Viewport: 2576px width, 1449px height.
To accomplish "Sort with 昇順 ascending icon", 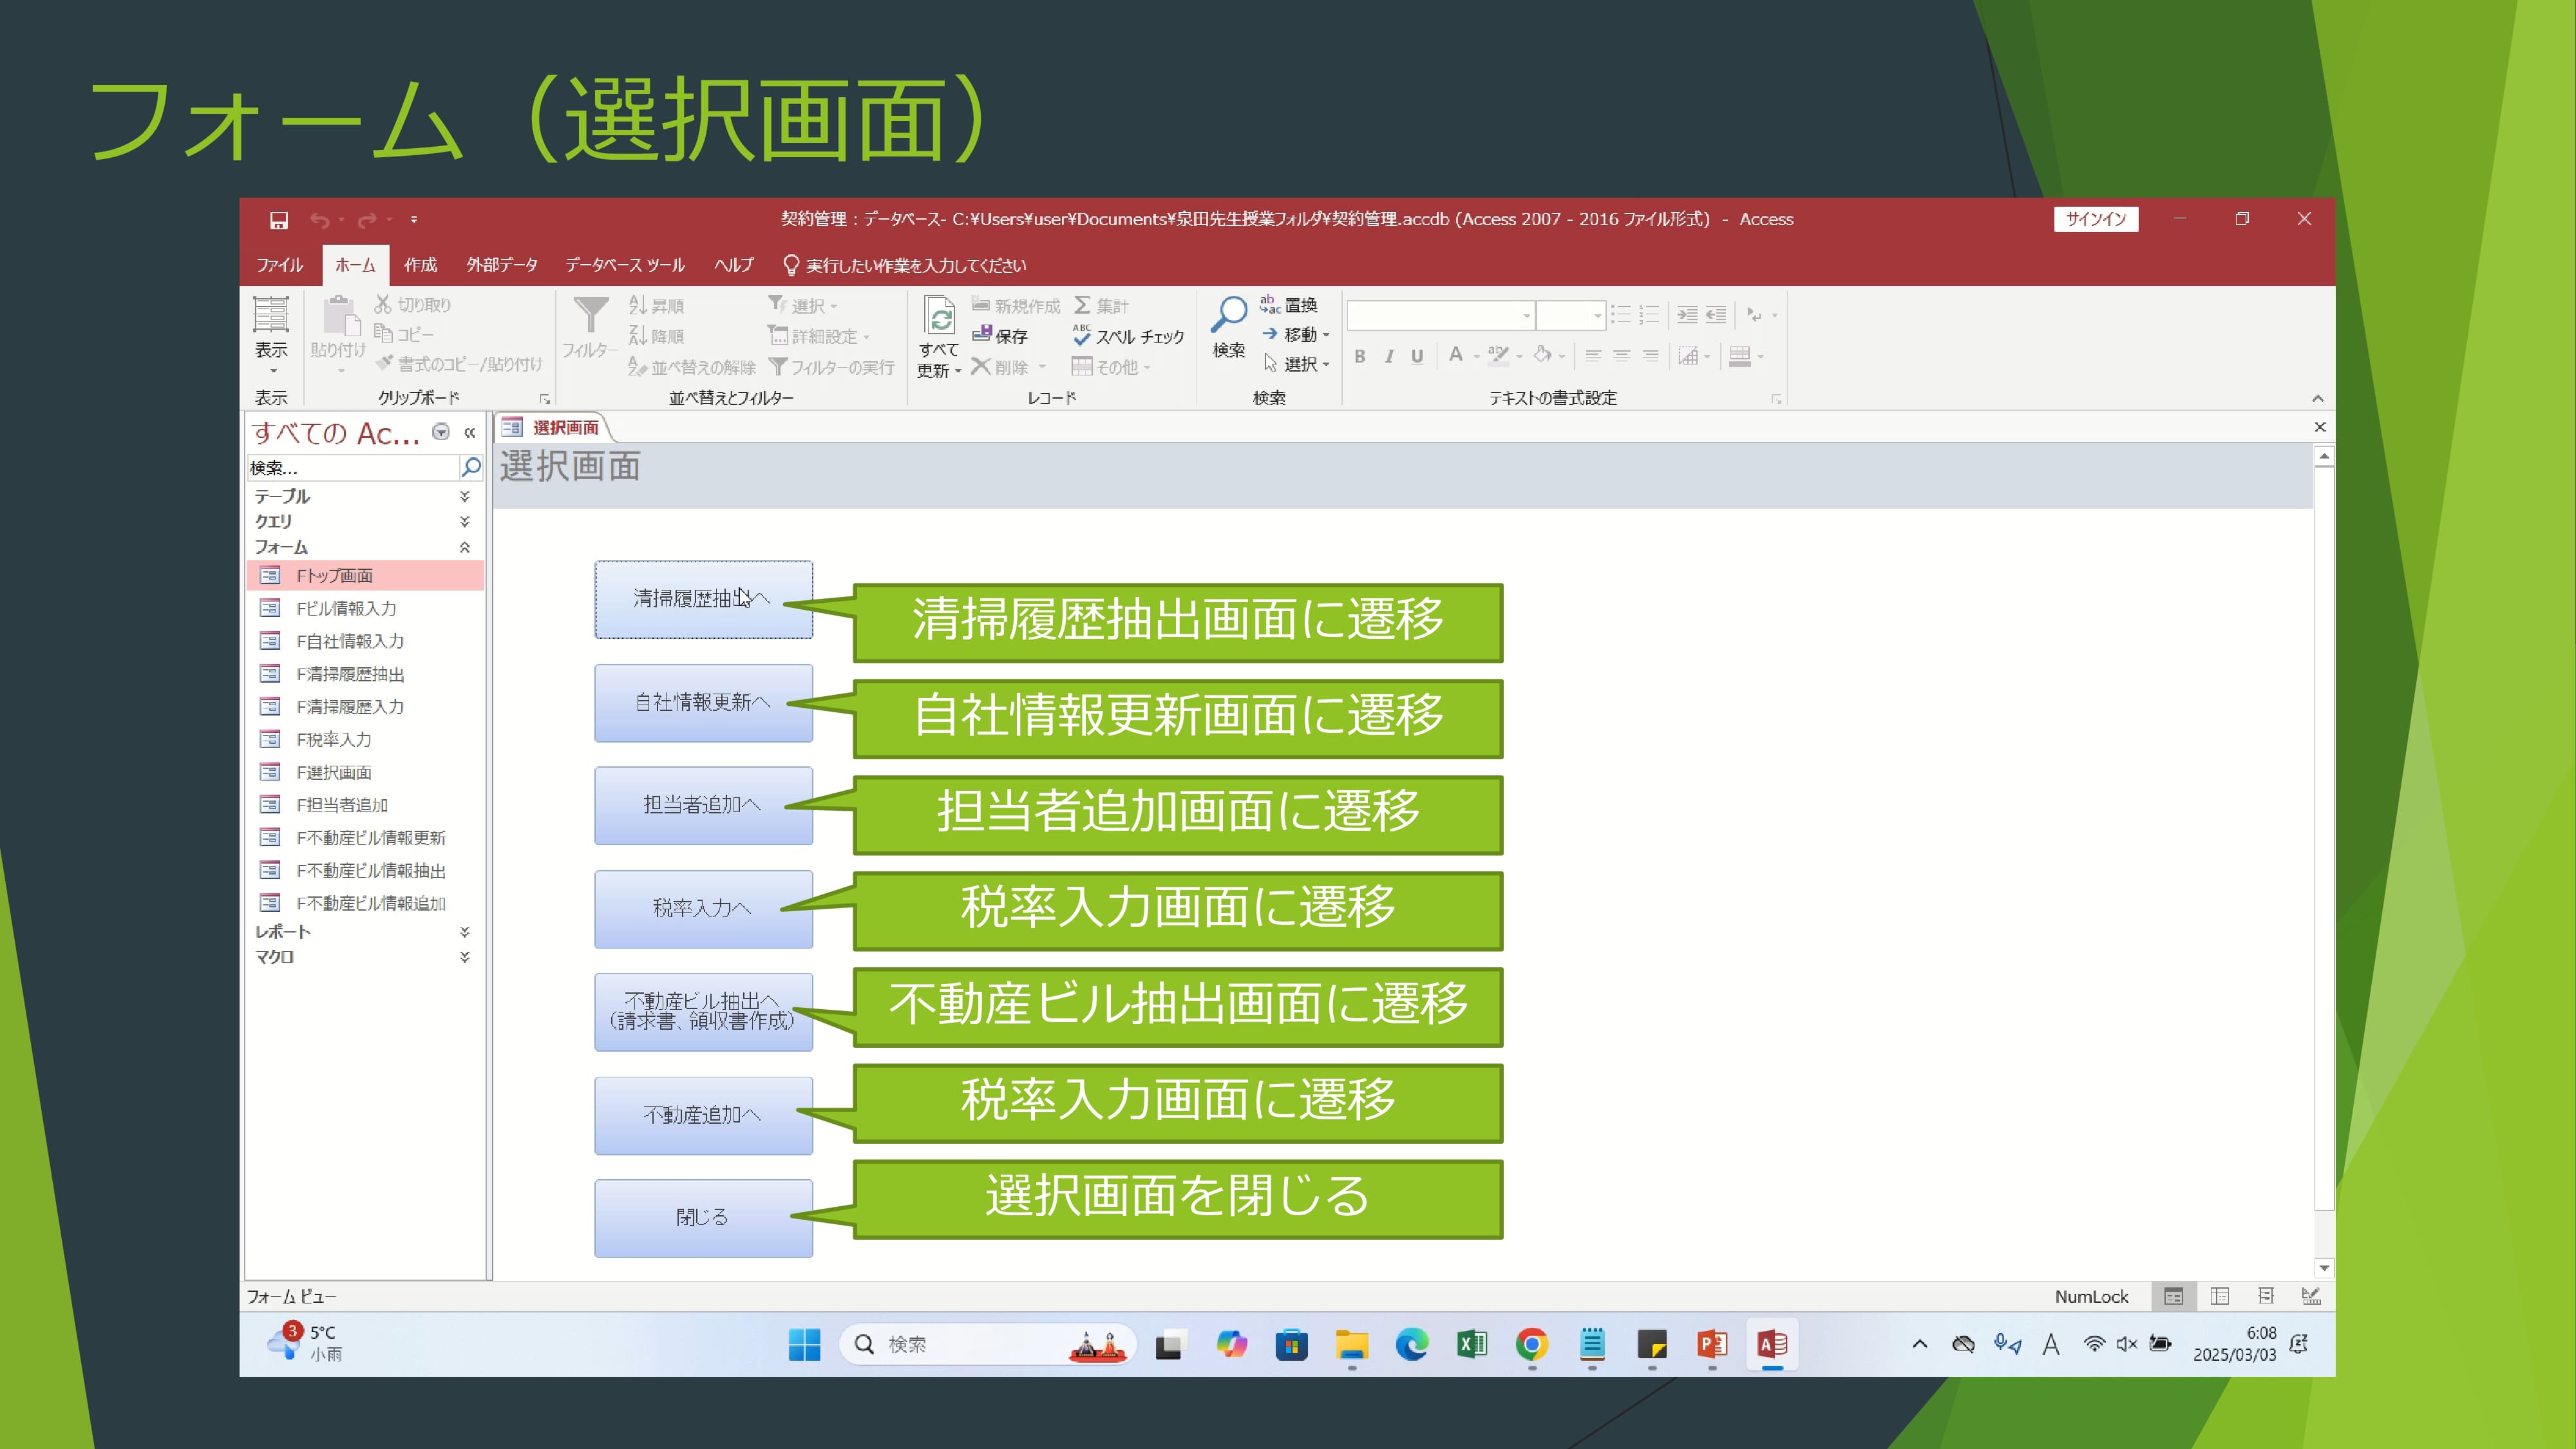I will (637, 305).
